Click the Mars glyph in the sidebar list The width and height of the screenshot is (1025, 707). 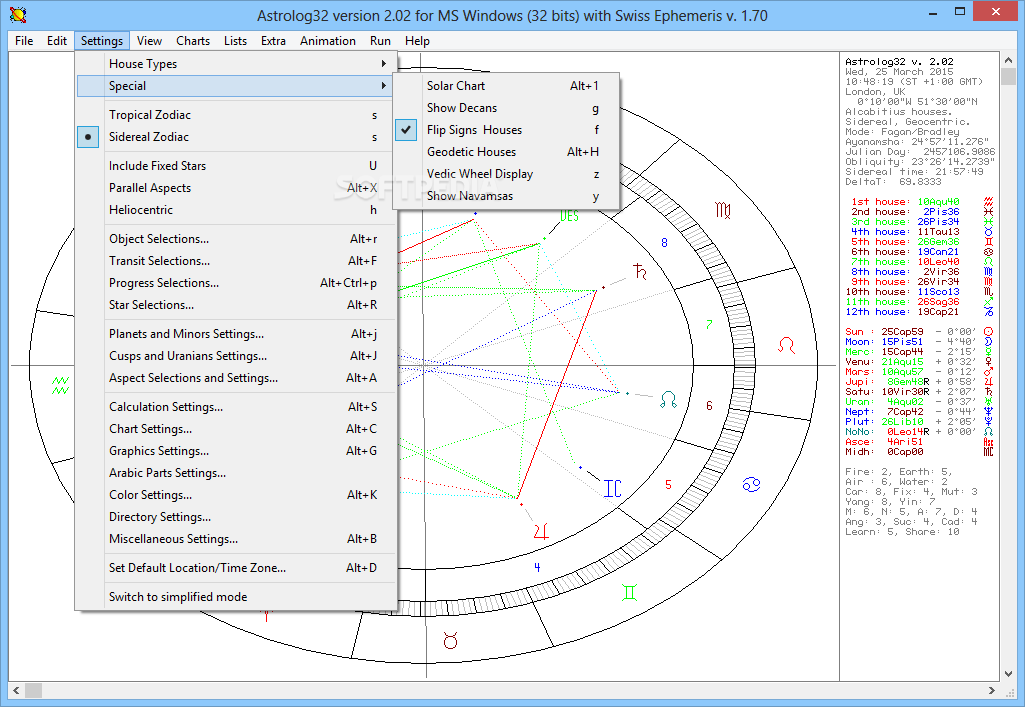click(x=988, y=372)
